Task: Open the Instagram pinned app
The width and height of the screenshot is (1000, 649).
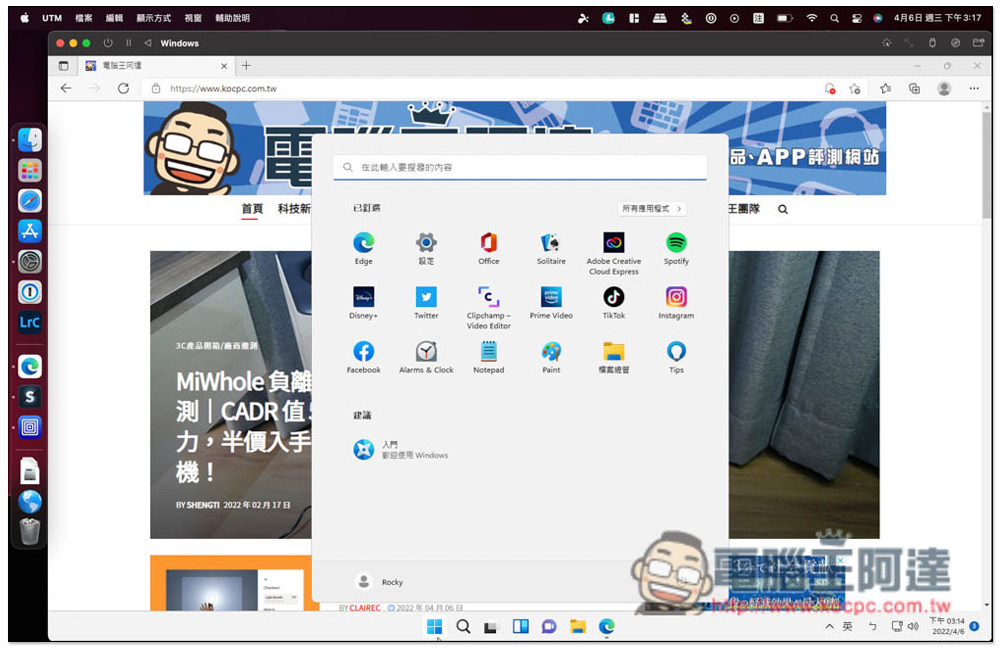Action: click(x=676, y=297)
